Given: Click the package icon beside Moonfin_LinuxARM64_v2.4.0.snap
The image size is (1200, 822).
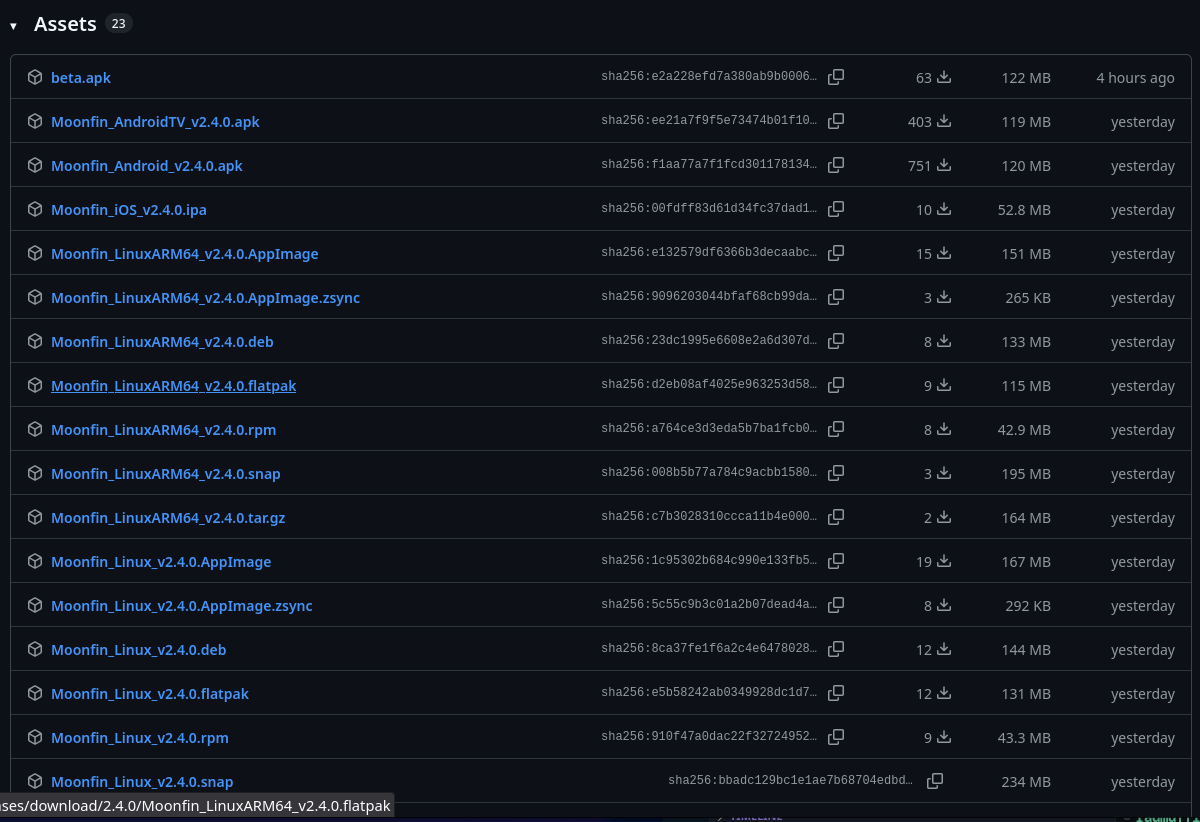Looking at the screenshot, I should (35, 473).
